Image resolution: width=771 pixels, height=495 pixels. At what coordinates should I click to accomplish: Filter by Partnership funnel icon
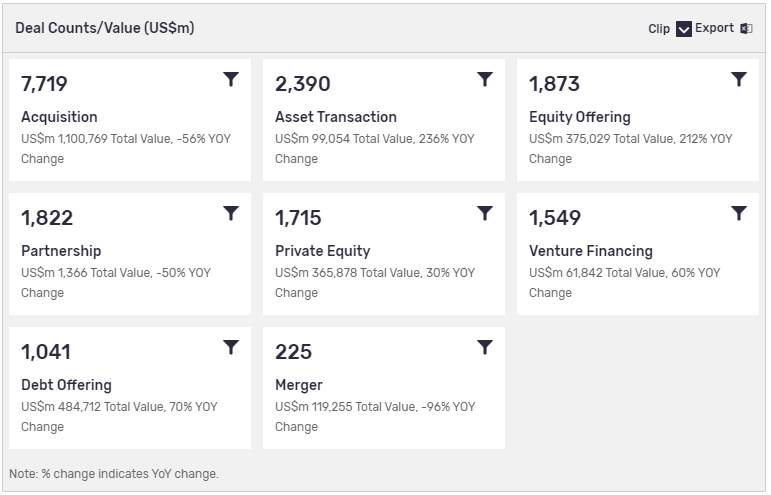click(231, 213)
